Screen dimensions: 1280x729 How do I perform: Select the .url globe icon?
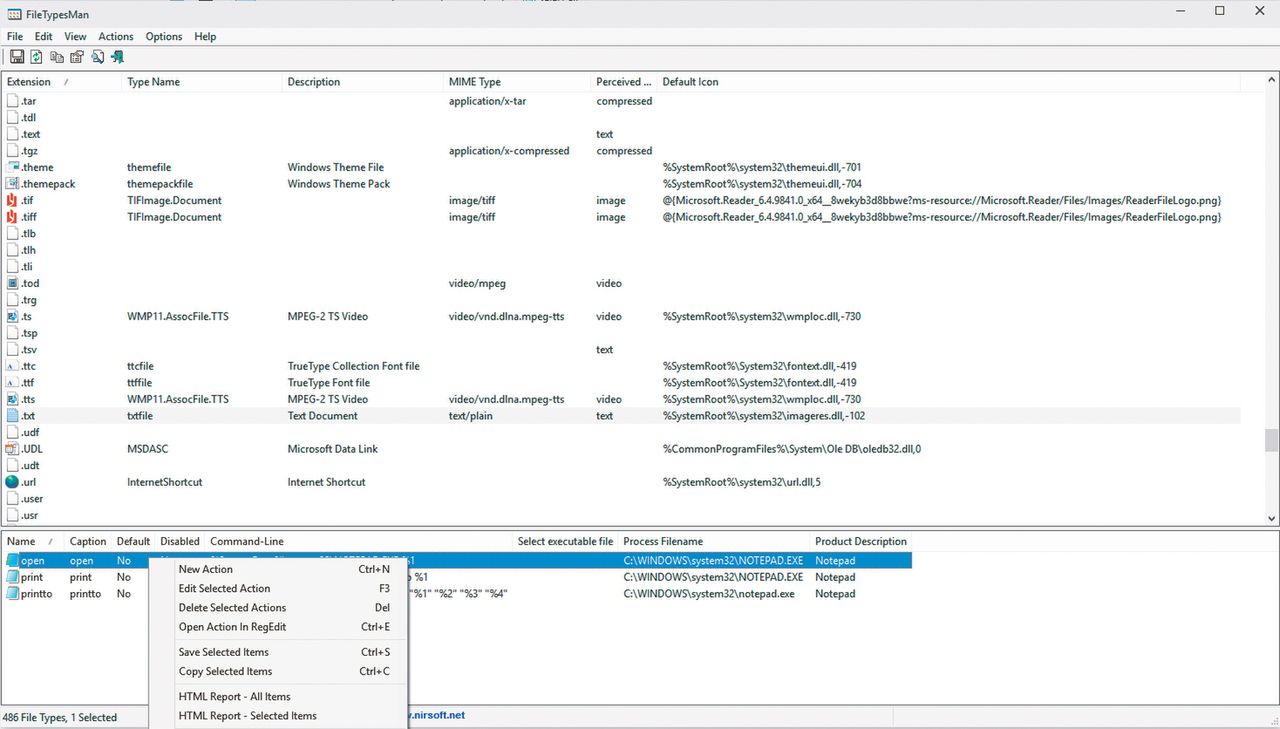click(x=13, y=482)
